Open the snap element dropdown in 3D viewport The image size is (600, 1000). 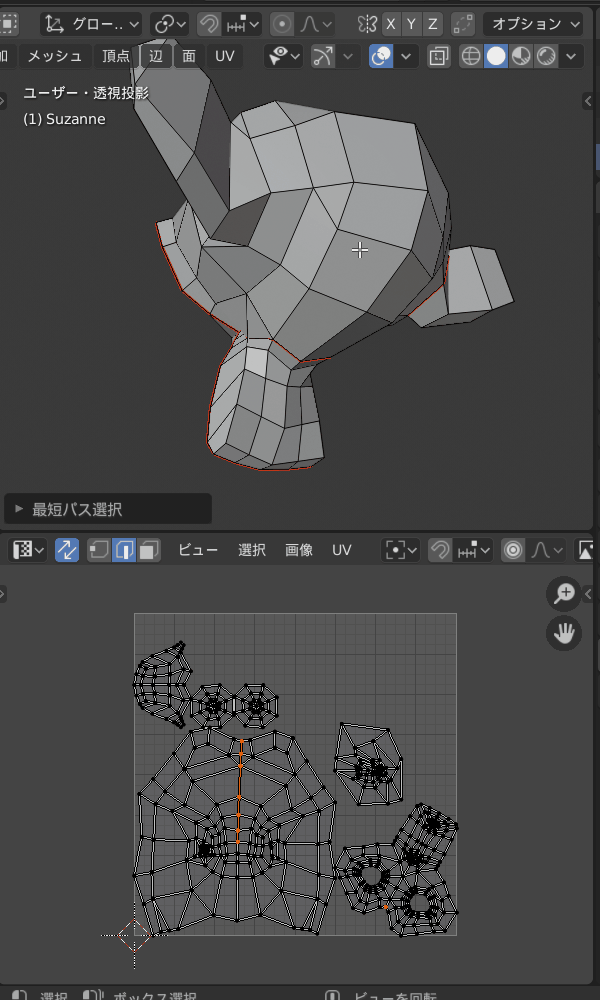[x=242, y=24]
